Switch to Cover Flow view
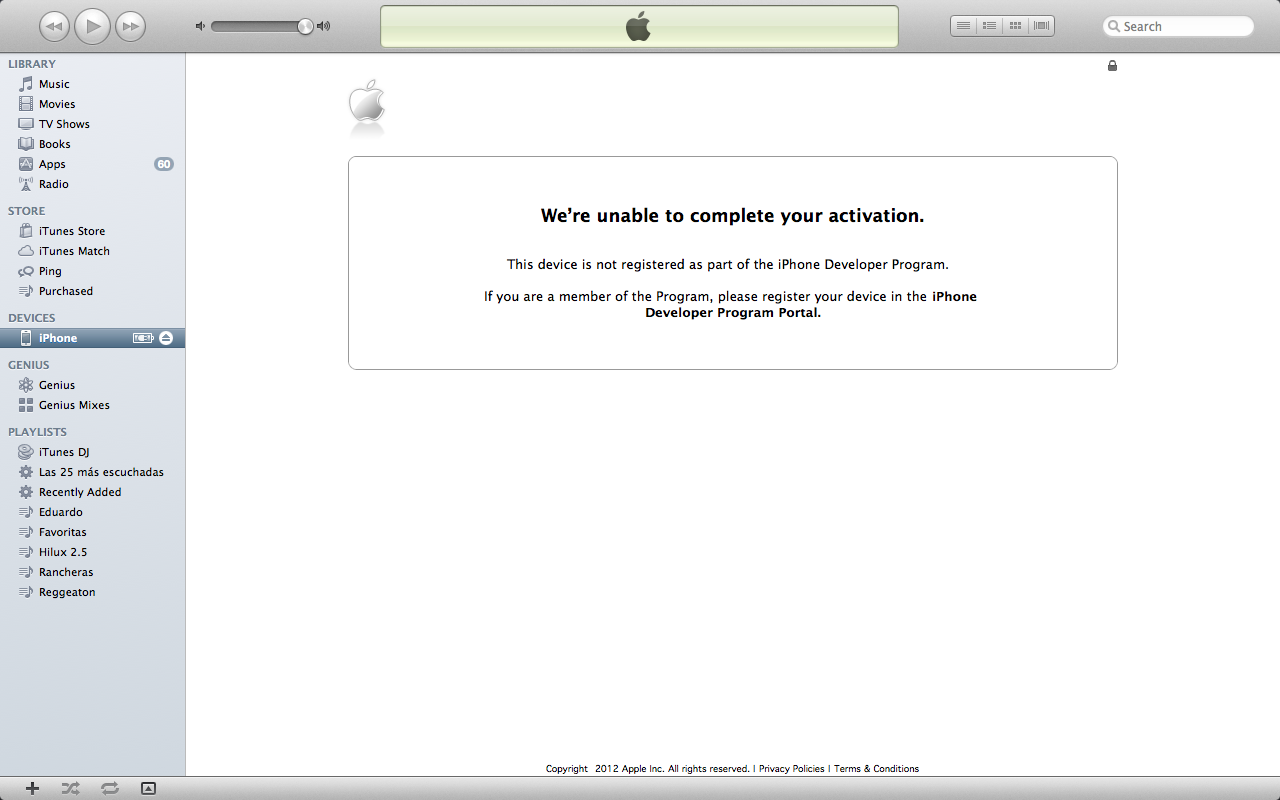 (1041, 26)
